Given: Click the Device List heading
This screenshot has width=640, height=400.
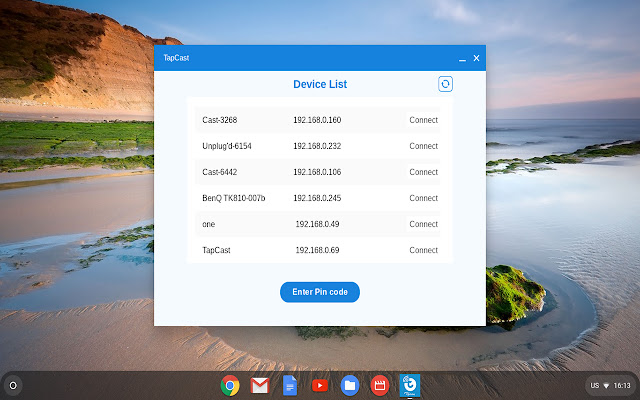Looking at the screenshot, I should tap(320, 84).
